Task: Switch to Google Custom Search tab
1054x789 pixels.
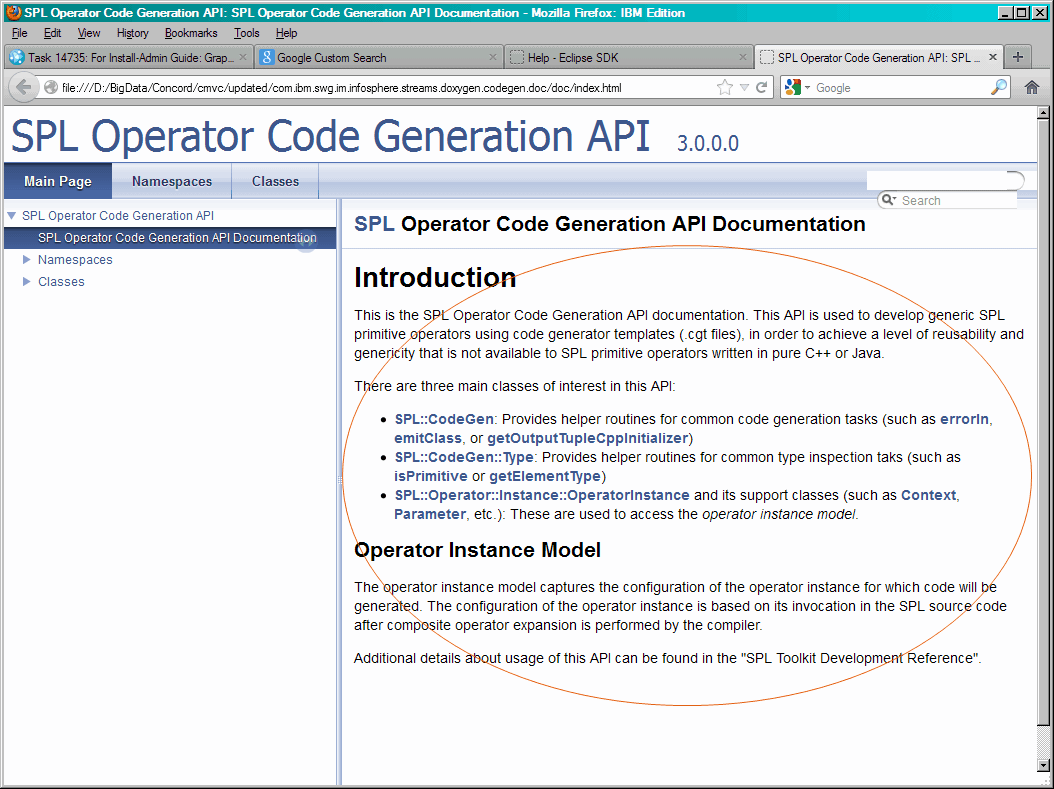Action: click(x=379, y=57)
